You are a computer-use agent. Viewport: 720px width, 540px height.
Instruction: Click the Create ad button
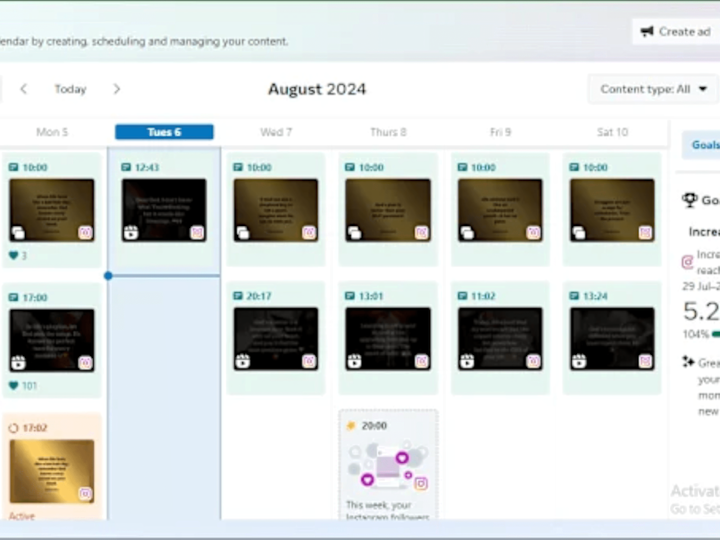point(675,32)
